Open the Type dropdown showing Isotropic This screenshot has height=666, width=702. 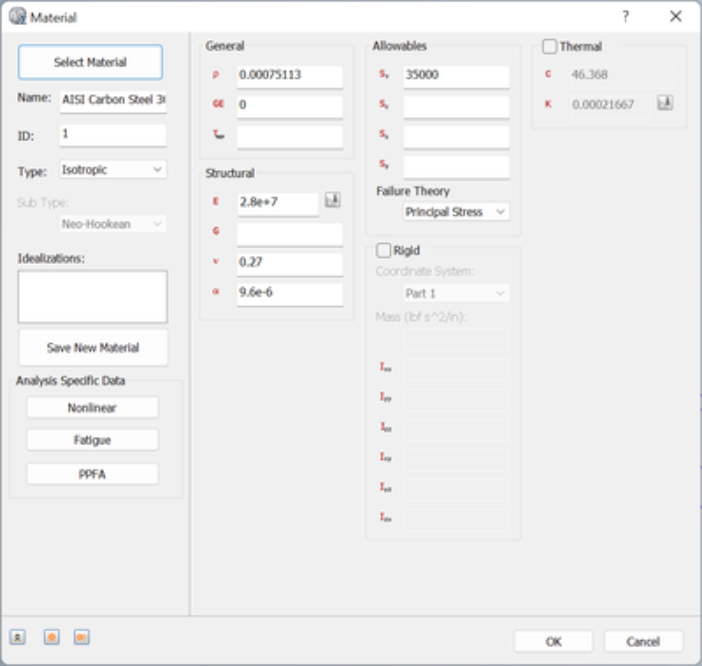[113, 170]
